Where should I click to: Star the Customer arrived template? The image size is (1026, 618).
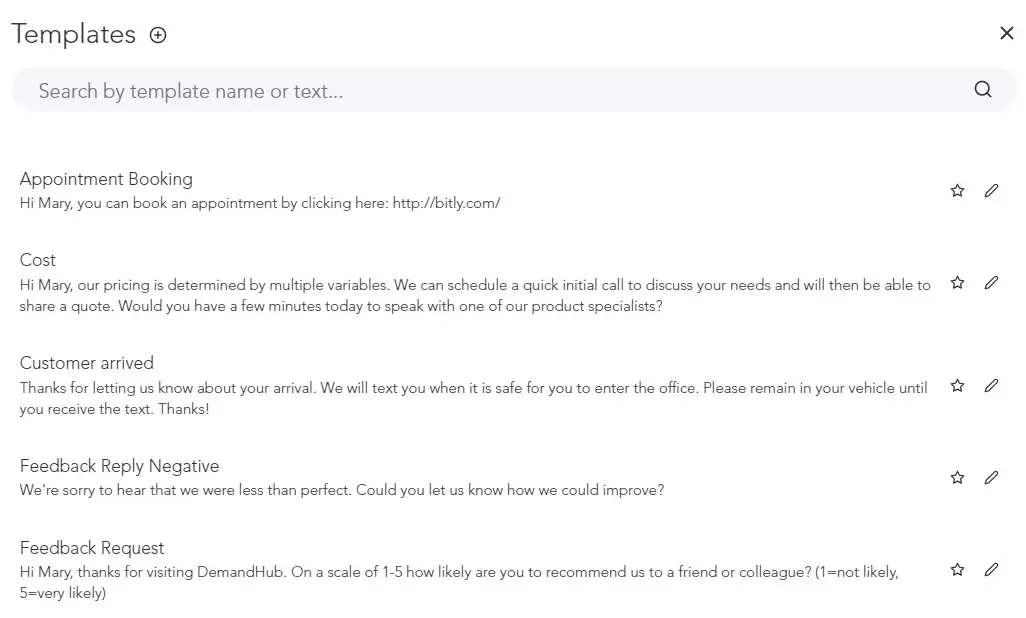(957, 386)
